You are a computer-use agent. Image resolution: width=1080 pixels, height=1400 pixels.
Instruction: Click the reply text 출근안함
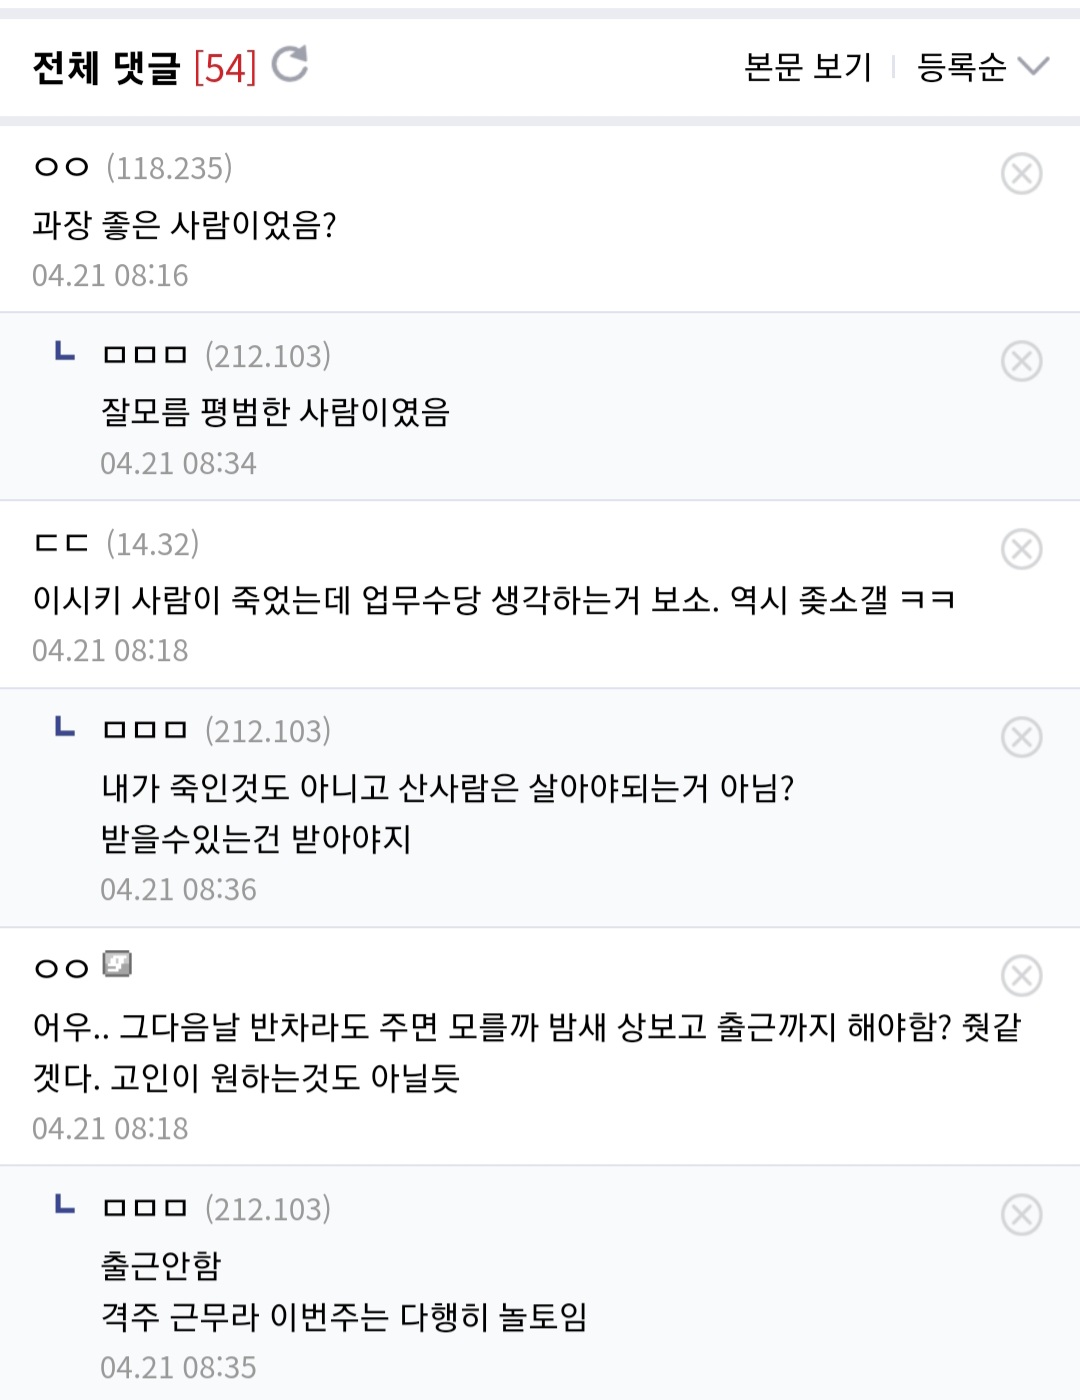click(161, 1265)
